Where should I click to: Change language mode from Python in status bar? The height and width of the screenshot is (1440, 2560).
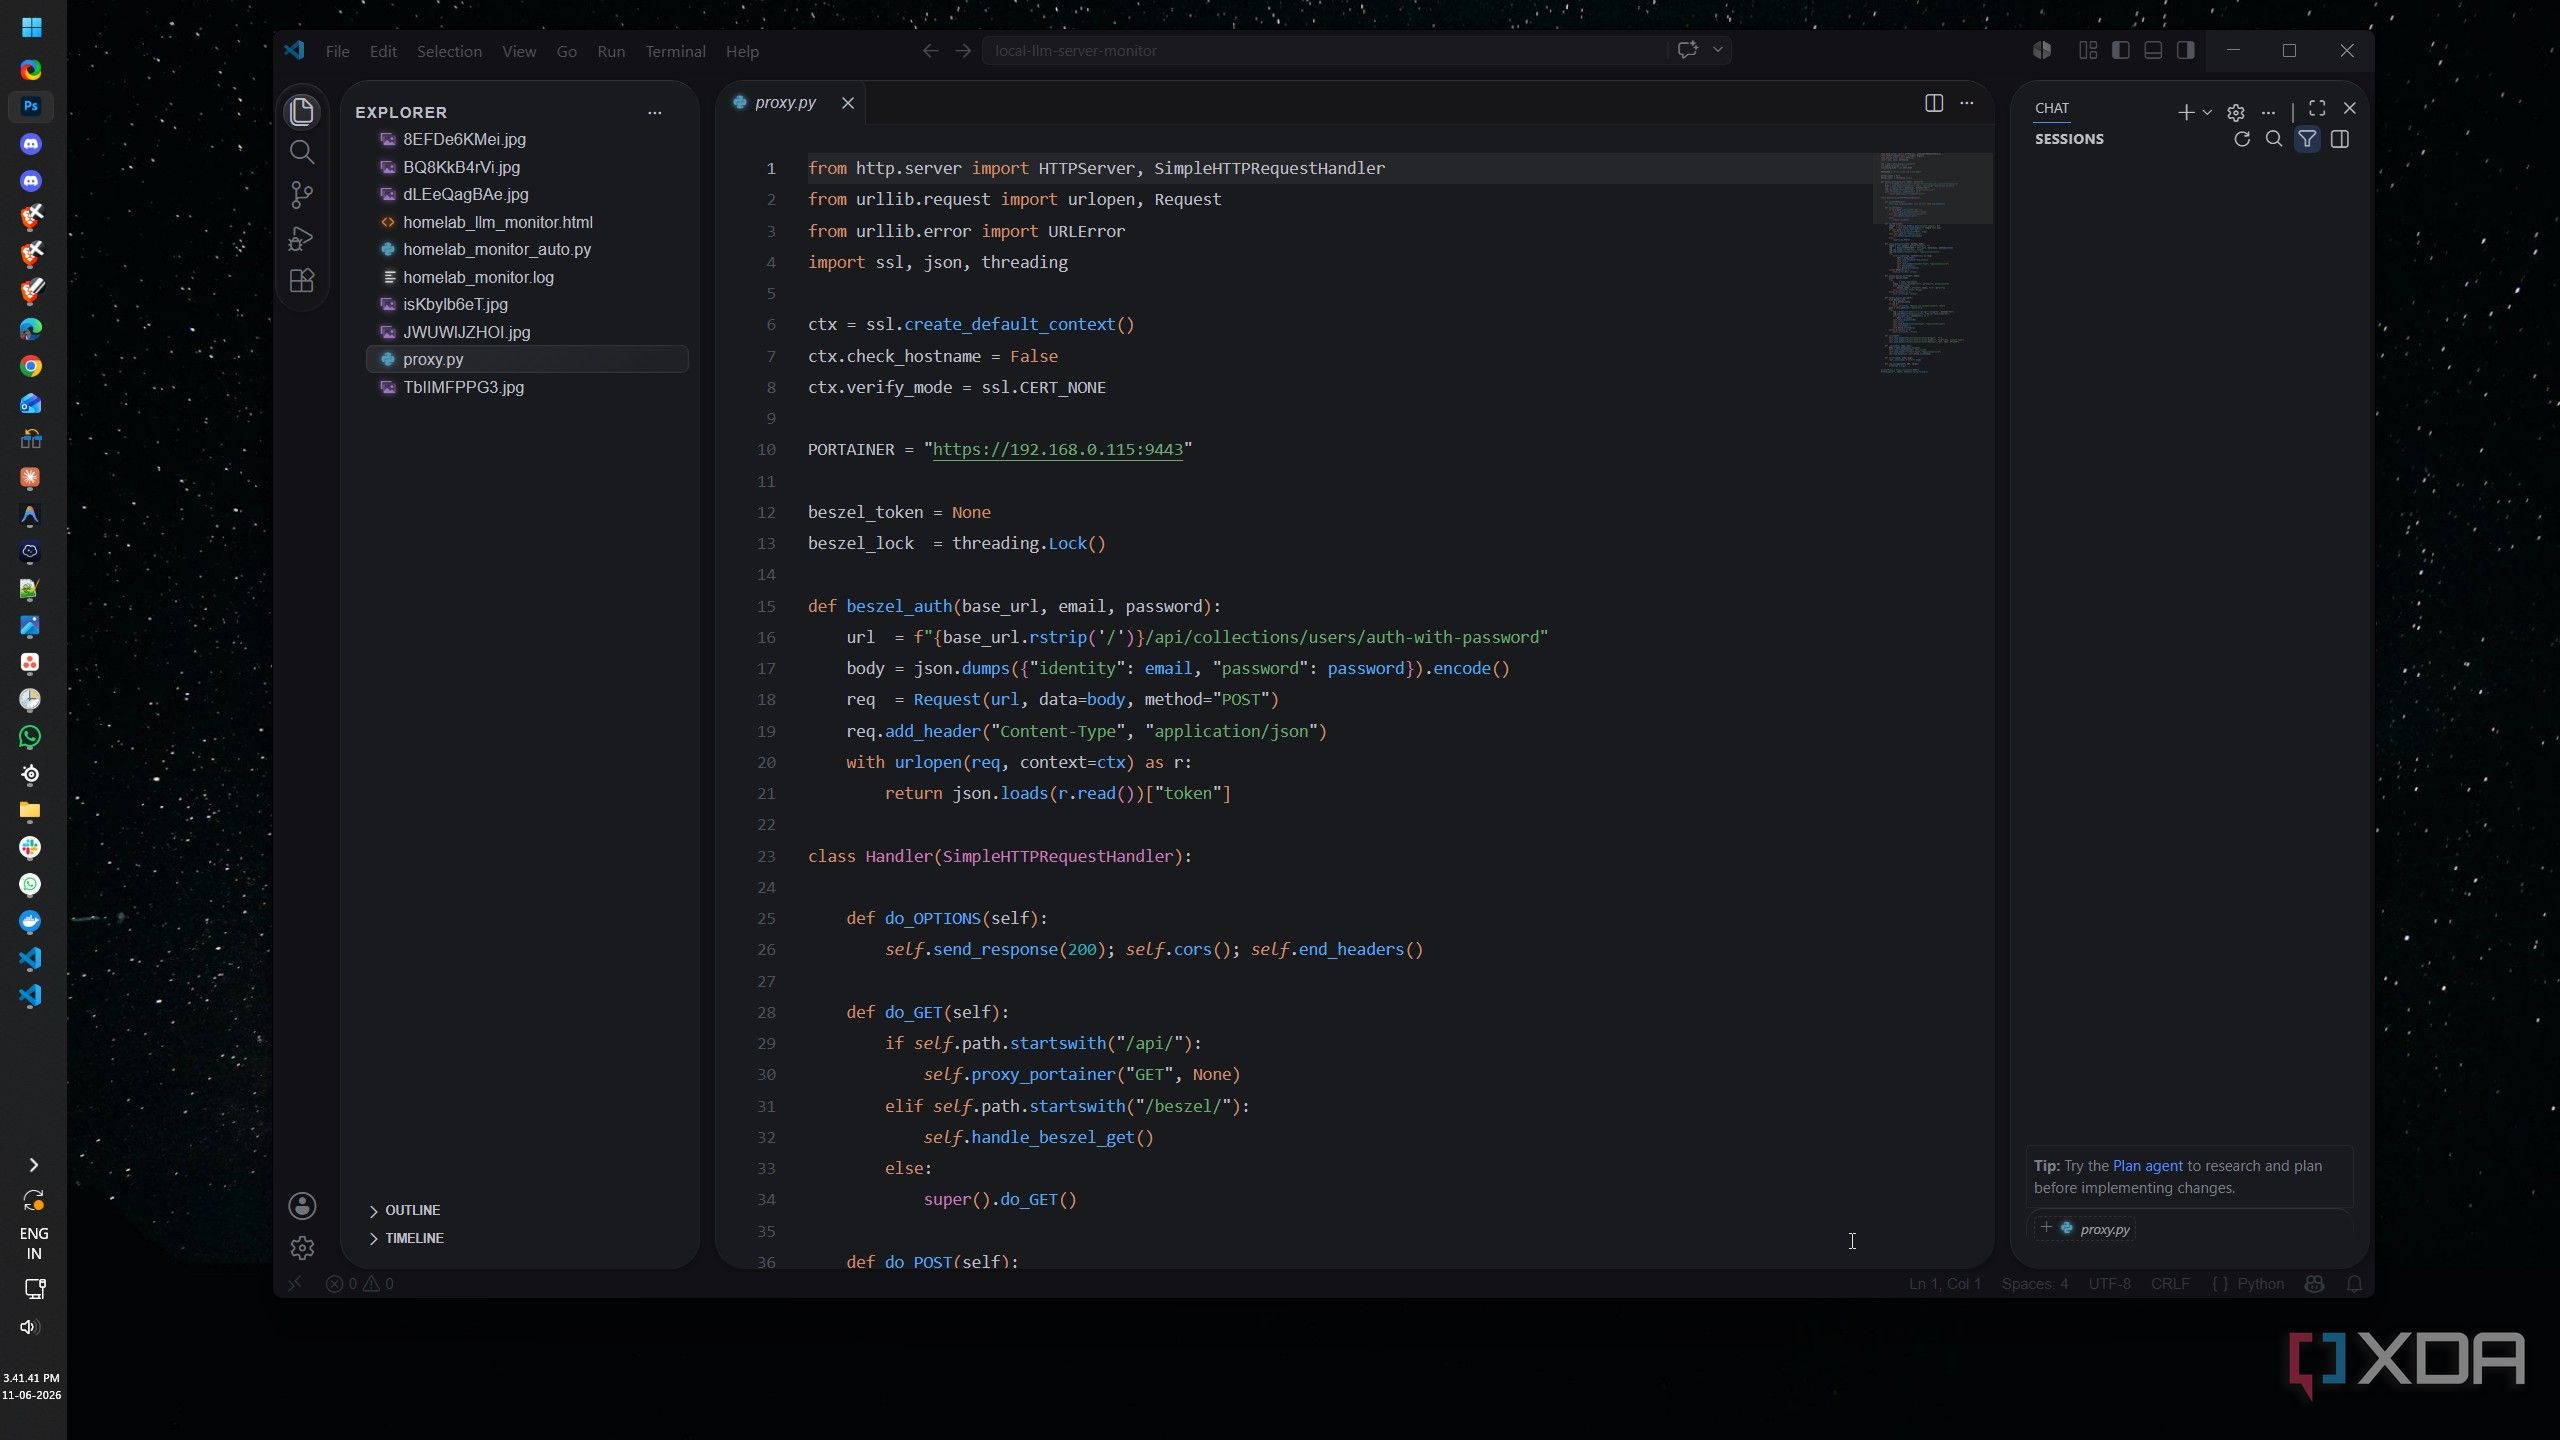point(2260,1284)
